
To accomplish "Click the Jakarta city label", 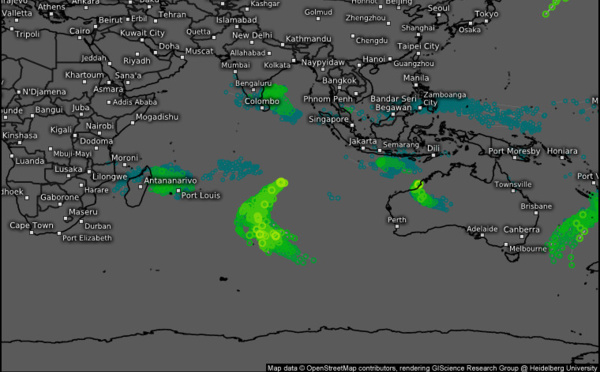I will (x=363, y=141).
